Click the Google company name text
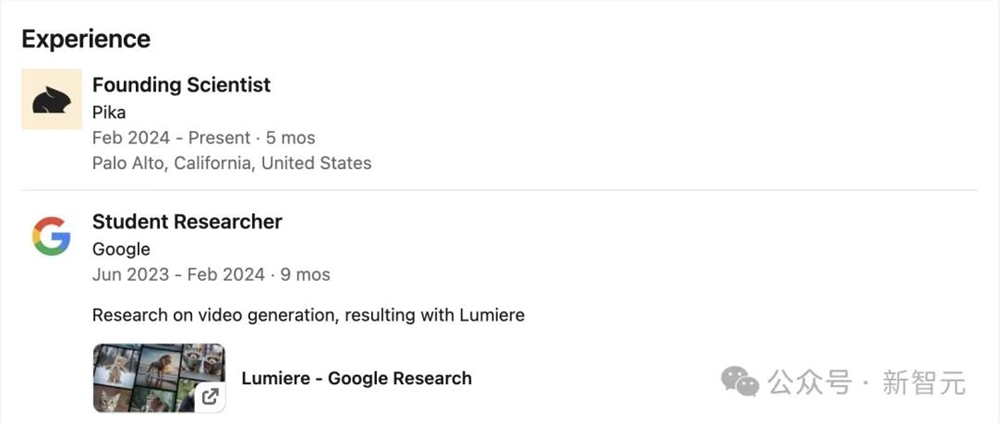This screenshot has height=423, width=1000. pyautogui.click(x=121, y=249)
